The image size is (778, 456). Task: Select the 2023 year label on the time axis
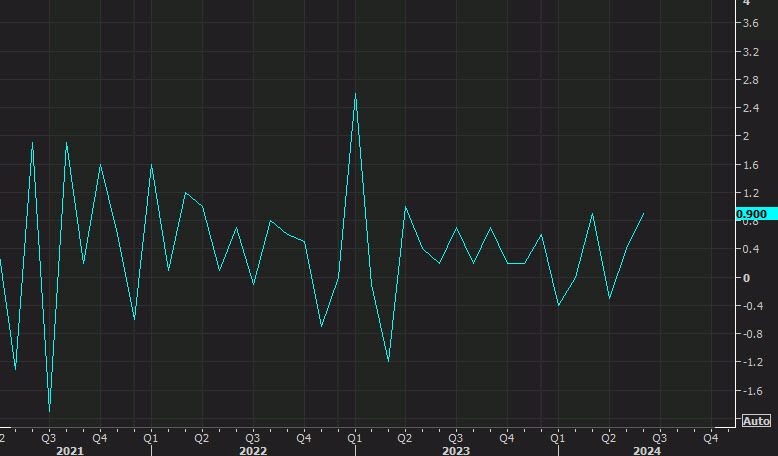[456, 451]
